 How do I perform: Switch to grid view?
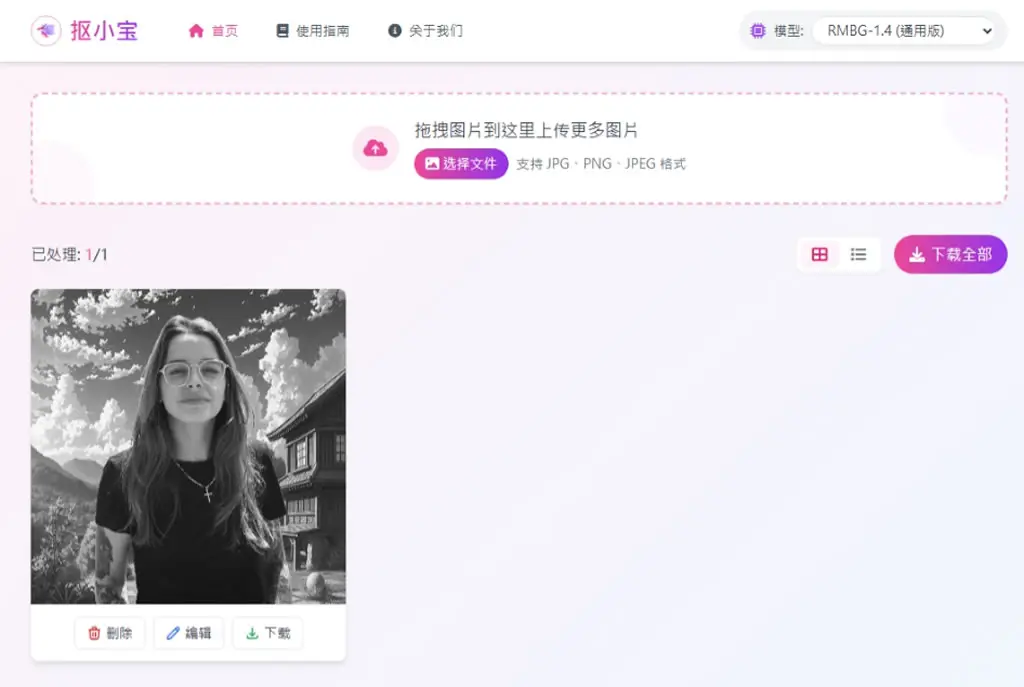pyautogui.click(x=820, y=254)
